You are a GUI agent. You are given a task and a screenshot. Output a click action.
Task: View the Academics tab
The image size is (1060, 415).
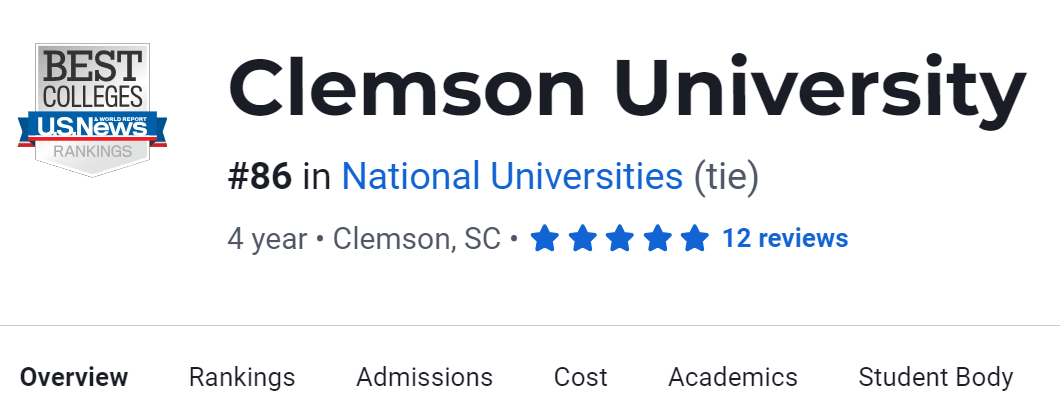point(733,377)
